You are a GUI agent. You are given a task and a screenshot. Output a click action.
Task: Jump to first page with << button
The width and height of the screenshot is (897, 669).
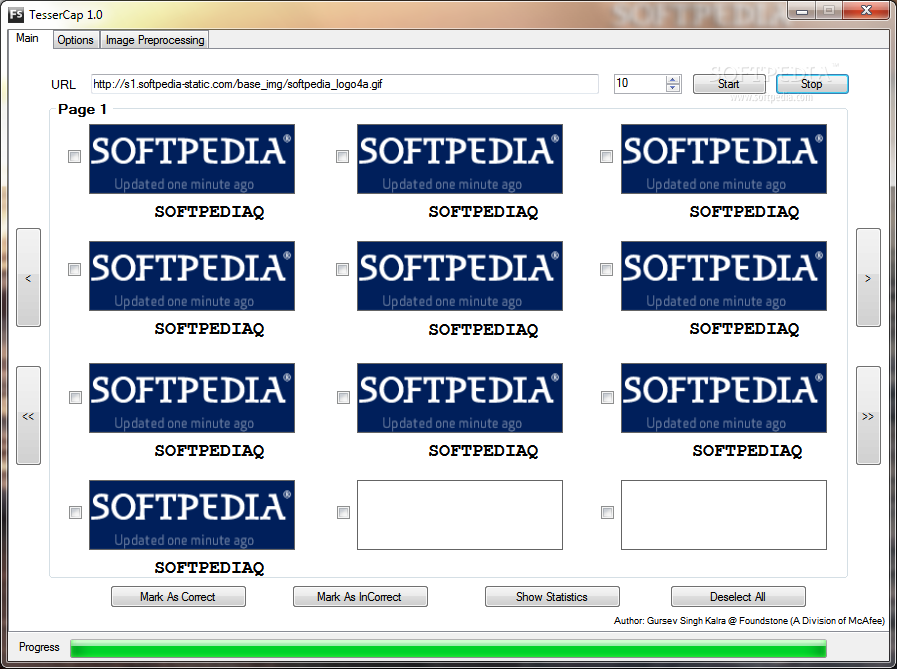28,416
